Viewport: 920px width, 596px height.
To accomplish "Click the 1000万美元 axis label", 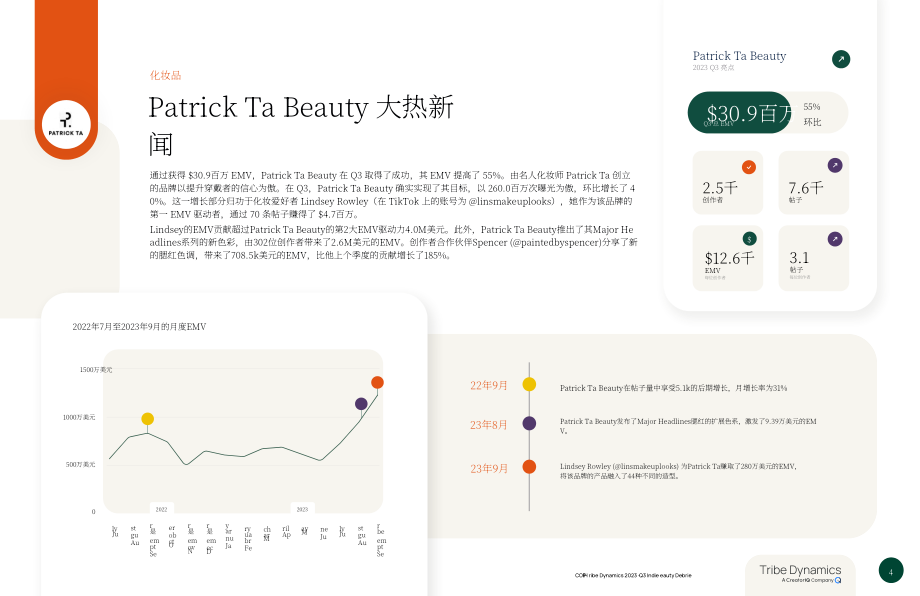I will click(79, 417).
